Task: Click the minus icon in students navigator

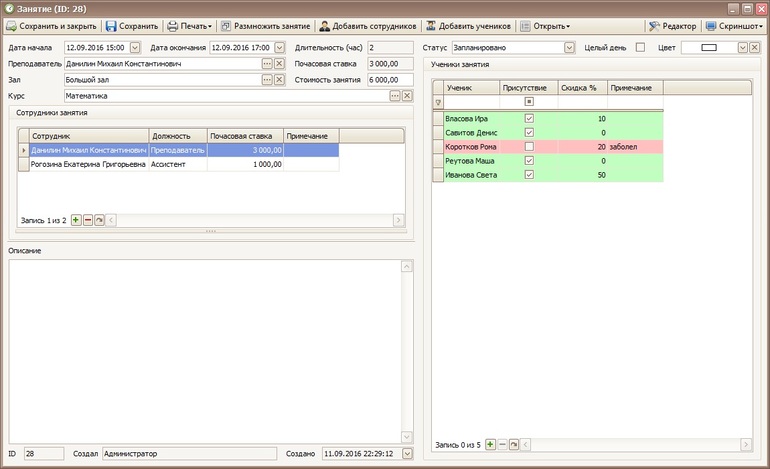Action: [x=502, y=444]
